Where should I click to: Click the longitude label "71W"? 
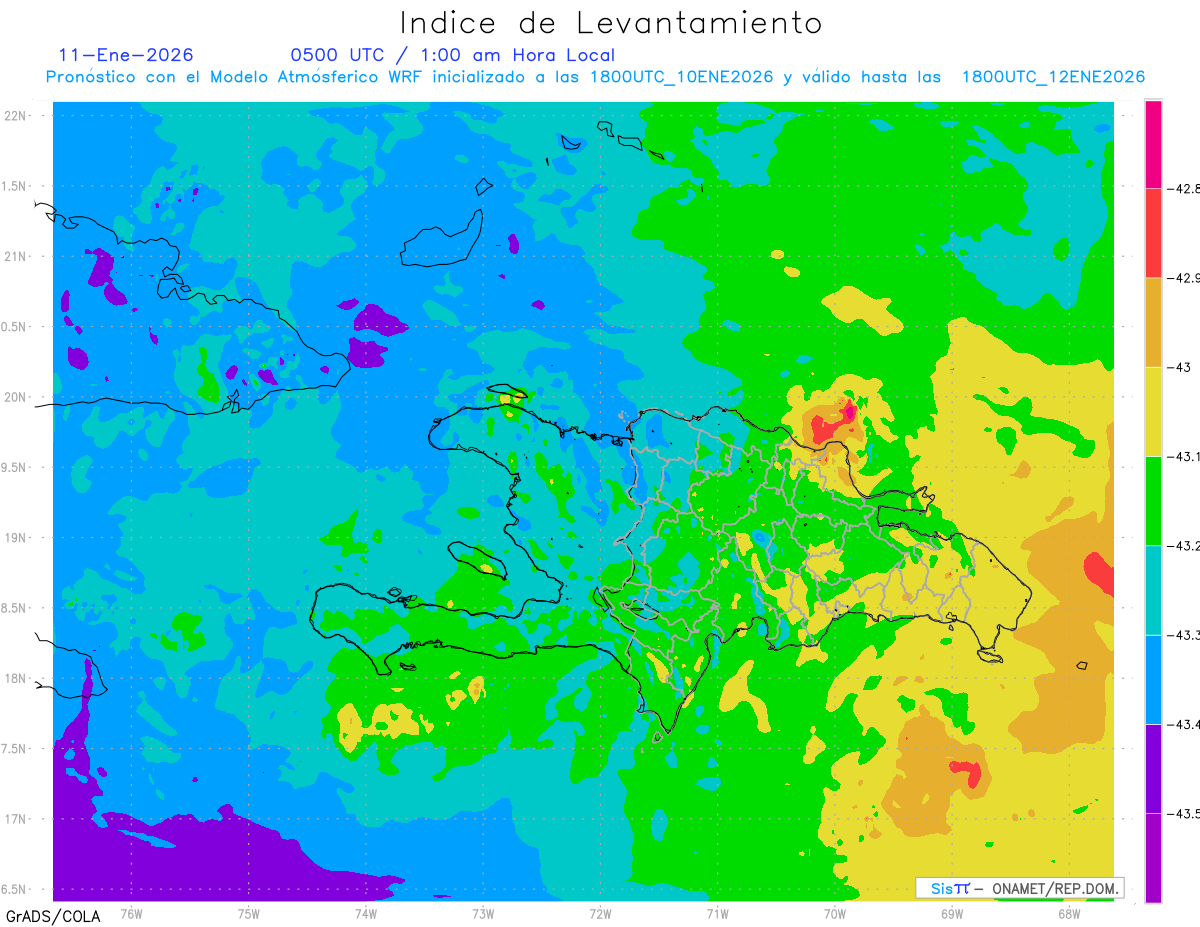click(717, 912)
